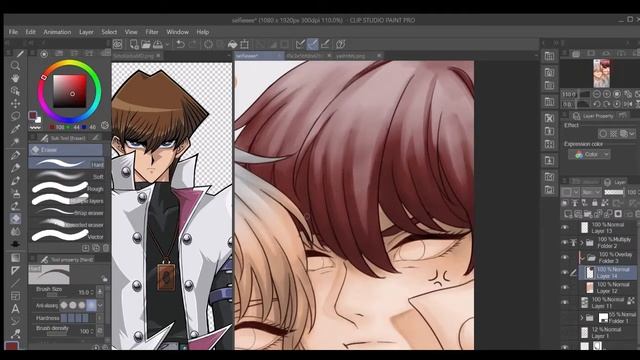Select the Hard eraser sub tool

(x=66, y=164)
